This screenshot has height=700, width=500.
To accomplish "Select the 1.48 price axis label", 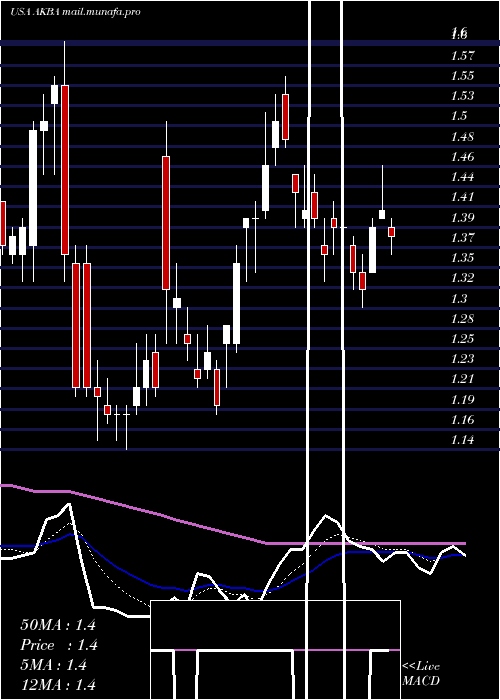I will (x=462, y=137).
